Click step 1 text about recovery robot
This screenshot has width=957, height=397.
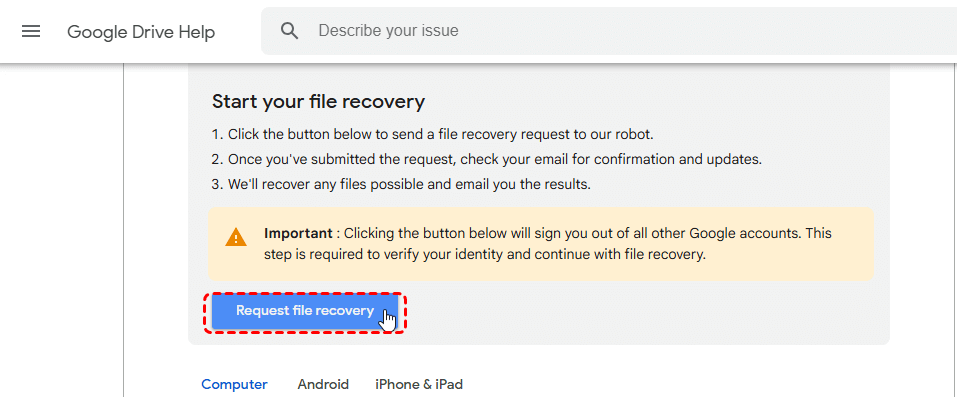[x=433, y=134]
